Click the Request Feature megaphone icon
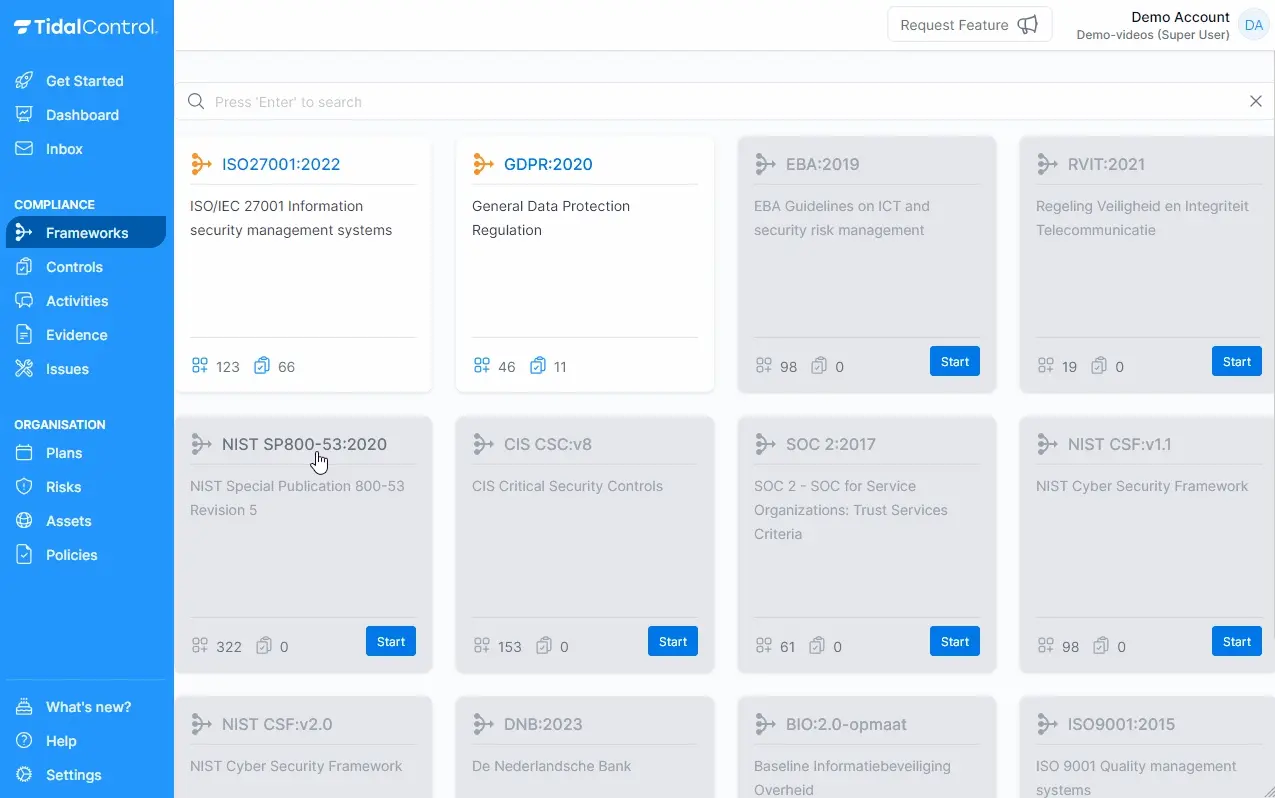Screen dimensions: 1275x798 1027,25
